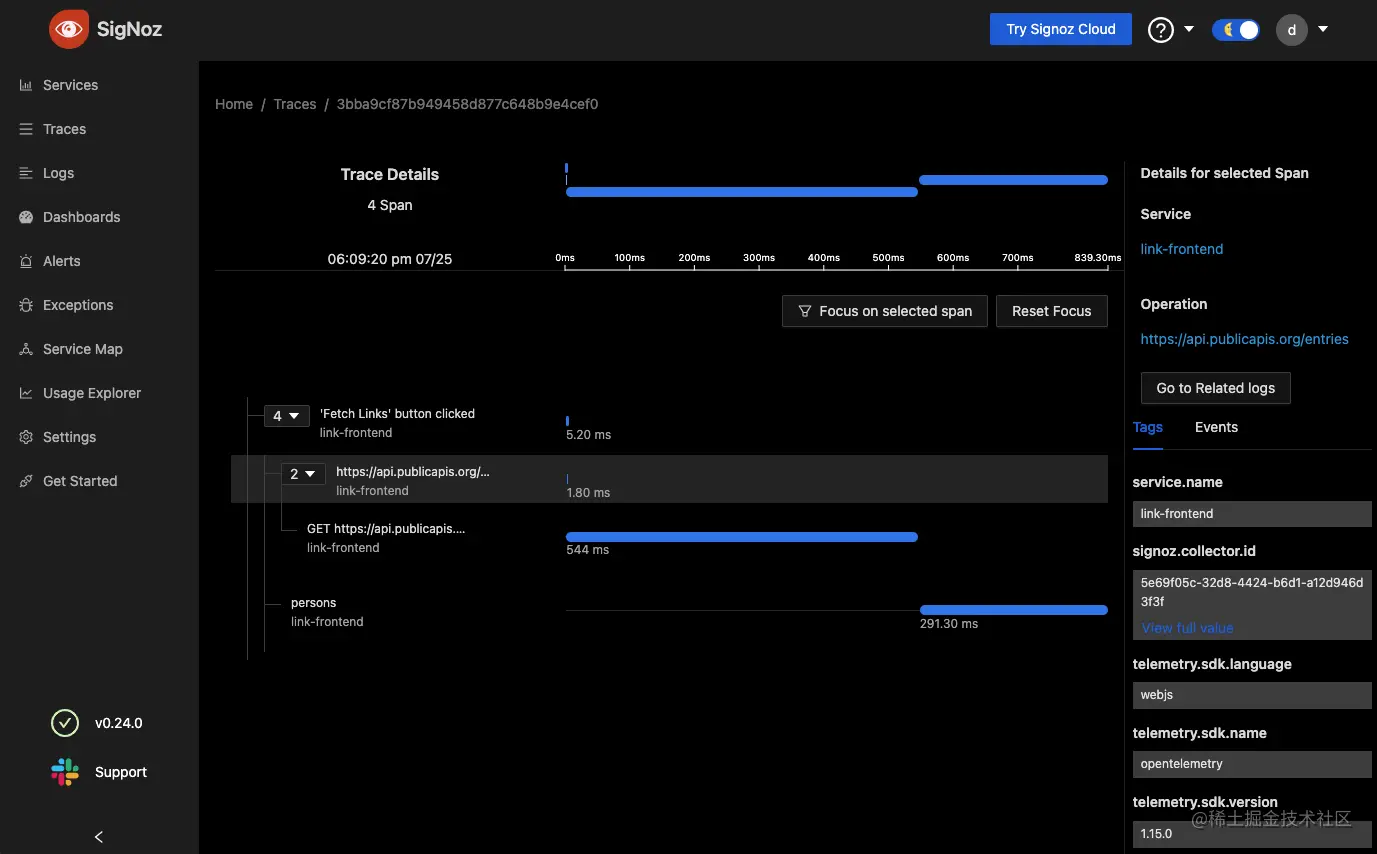Select the Tags tab

[x=1147, y=427]
